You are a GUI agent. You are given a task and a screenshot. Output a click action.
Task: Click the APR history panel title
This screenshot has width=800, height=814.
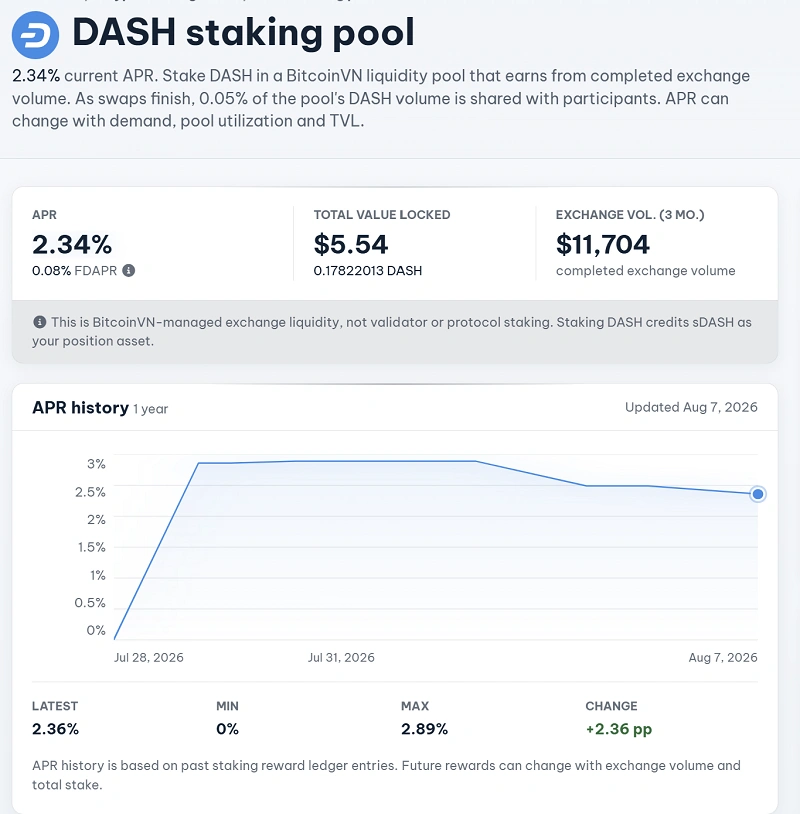coord(80,408)
